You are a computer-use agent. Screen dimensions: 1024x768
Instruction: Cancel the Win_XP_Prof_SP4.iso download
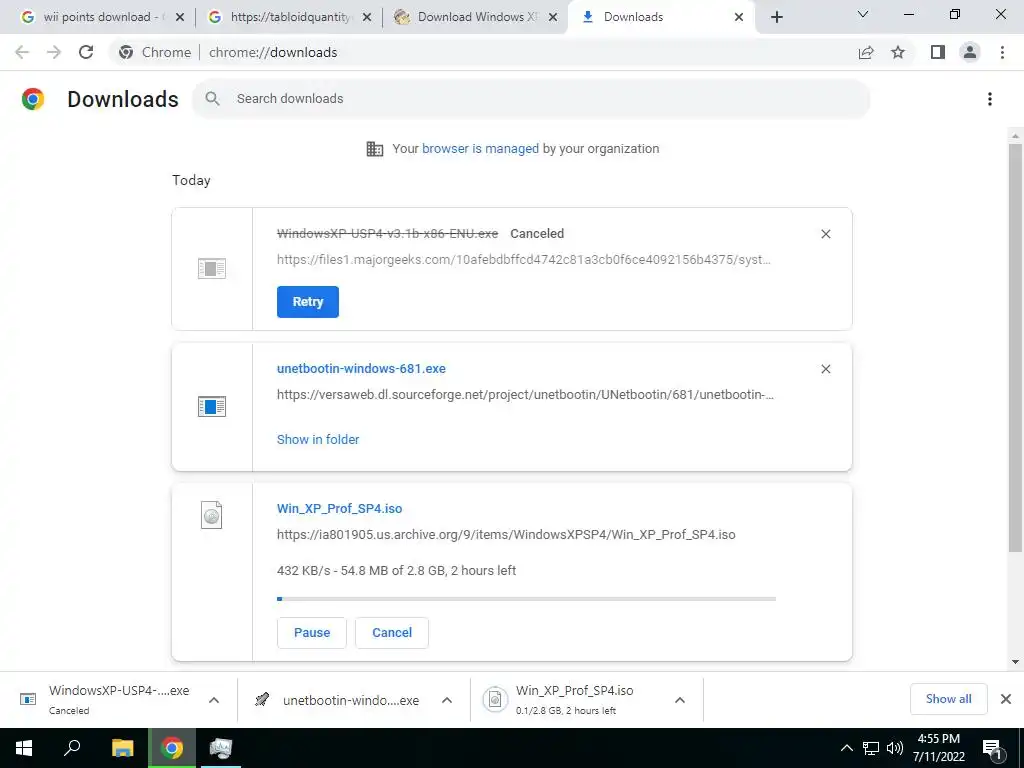[392, 633]
